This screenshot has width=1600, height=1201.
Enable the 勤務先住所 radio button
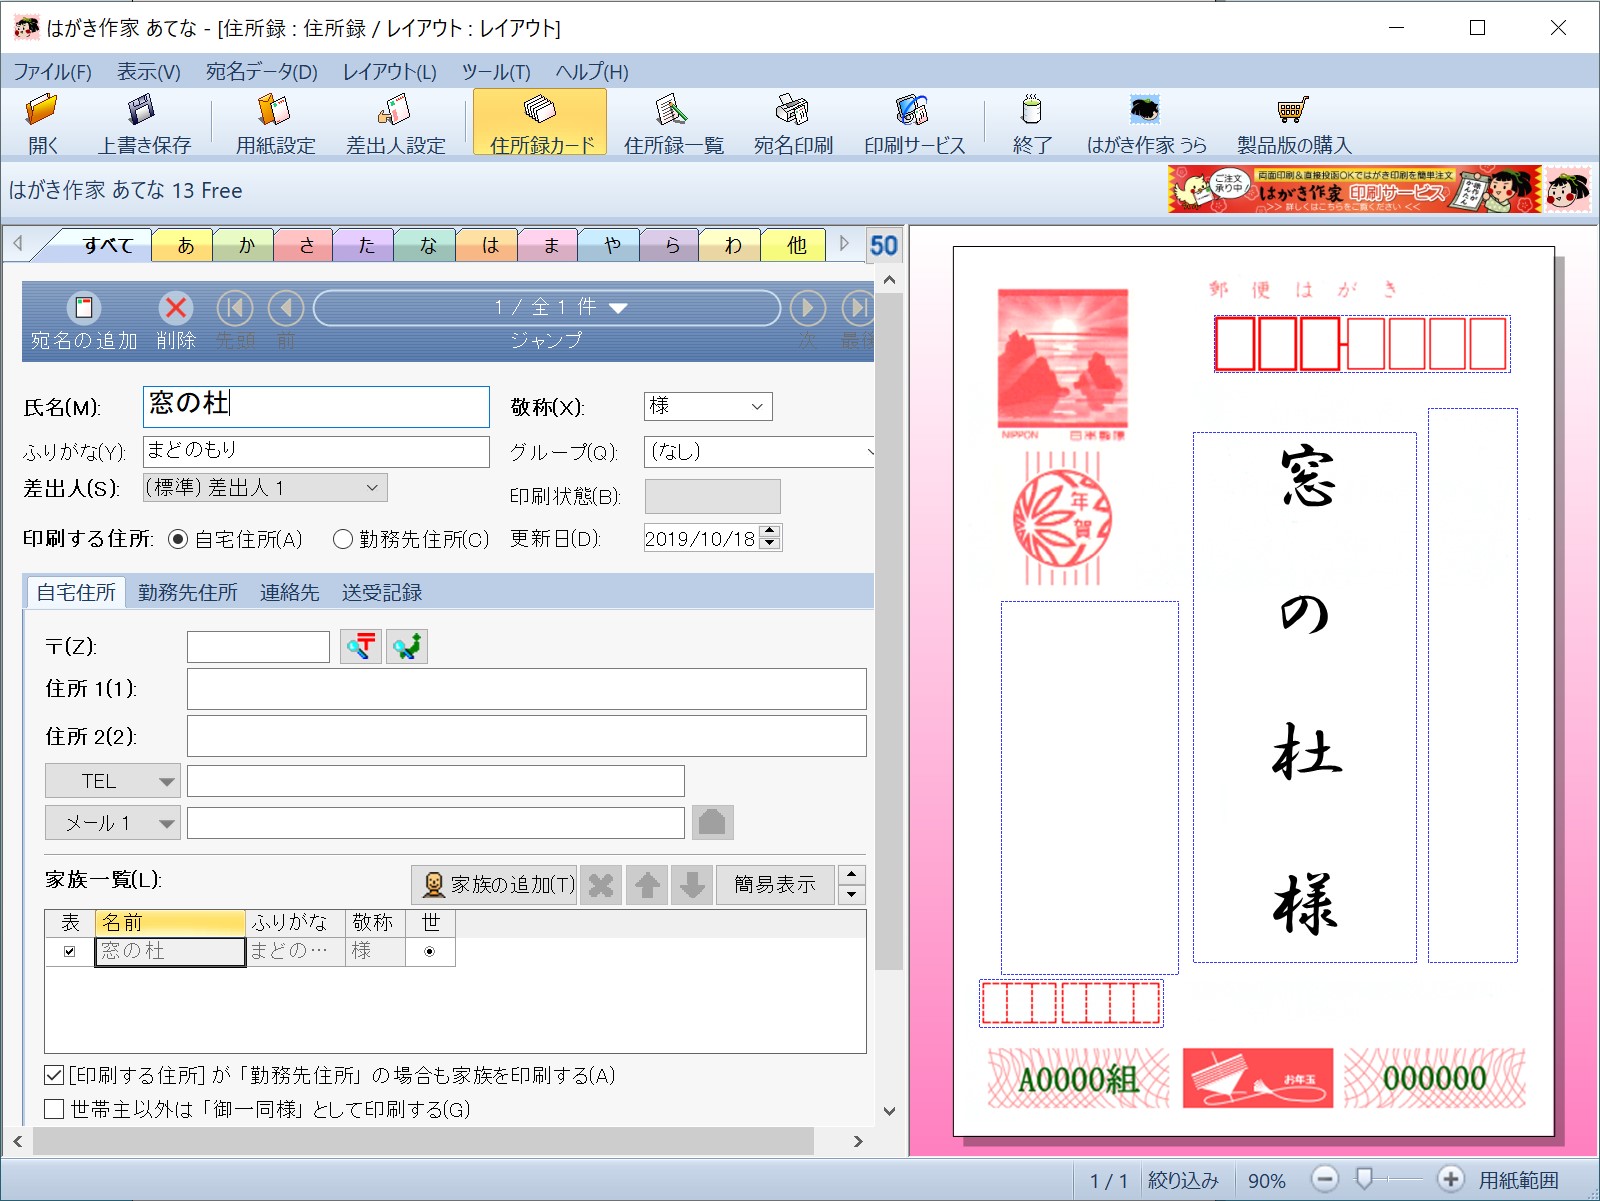(x=344, y=539)
